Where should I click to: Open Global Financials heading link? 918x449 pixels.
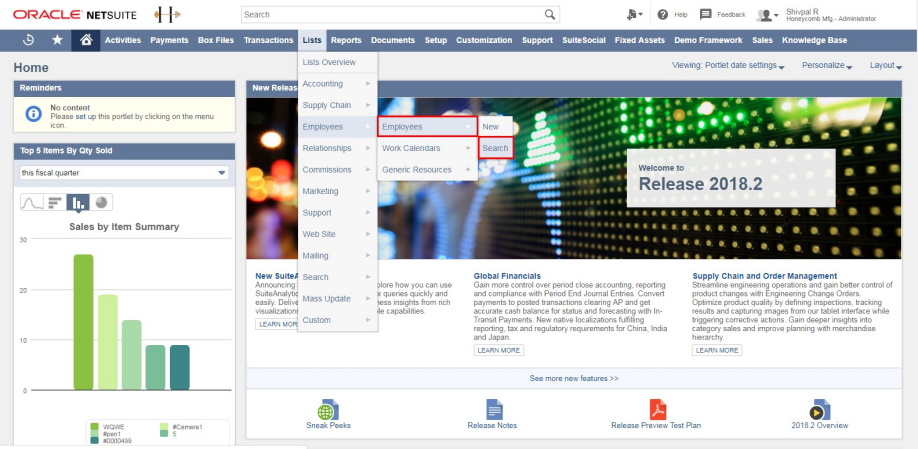507,276
